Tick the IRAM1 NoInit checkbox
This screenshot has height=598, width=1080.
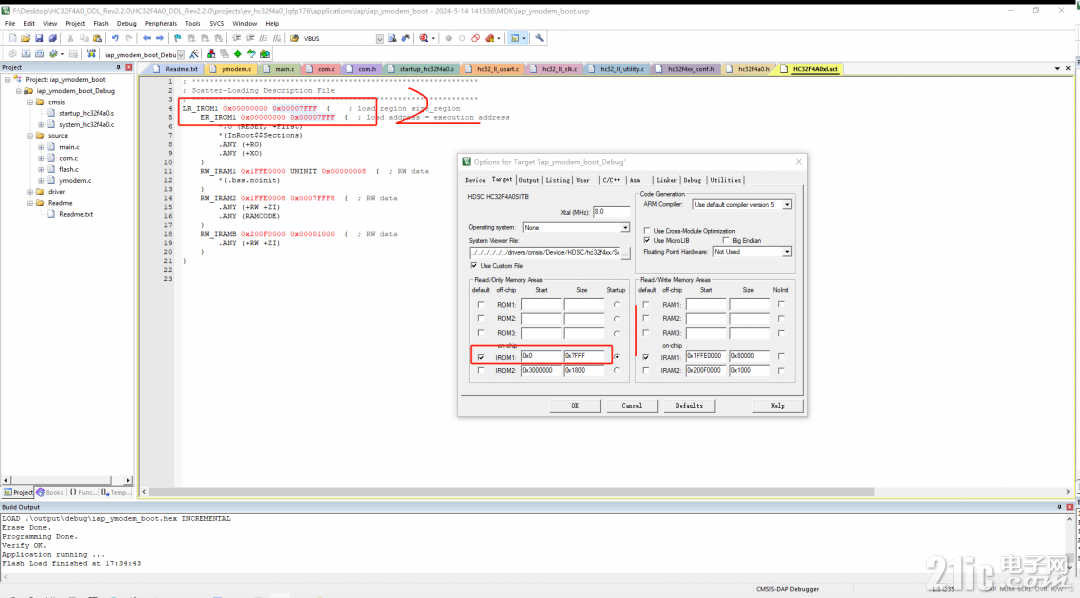[x=781, y=356]
